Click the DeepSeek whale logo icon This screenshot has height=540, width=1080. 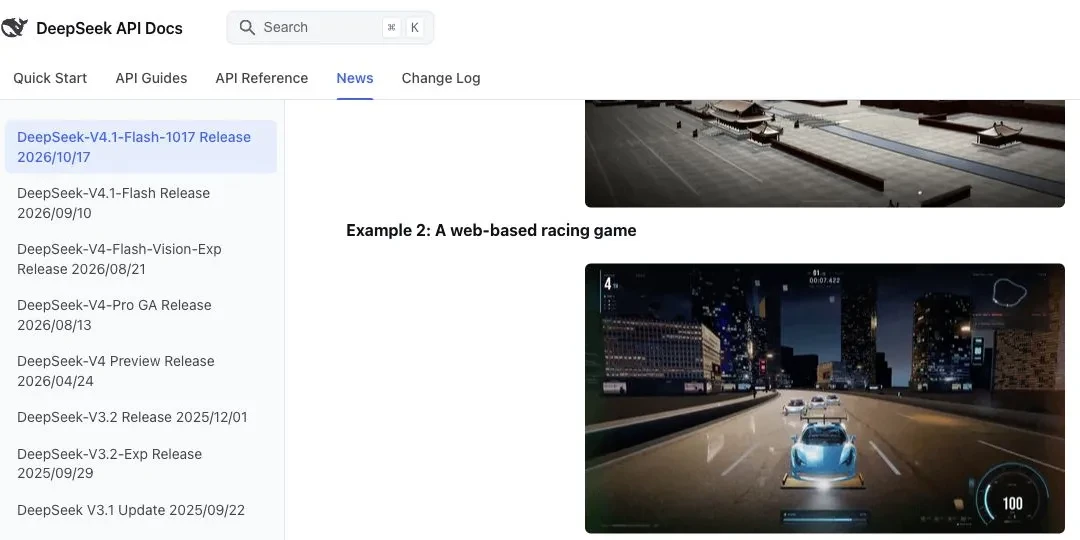click(x=14, y=28)
